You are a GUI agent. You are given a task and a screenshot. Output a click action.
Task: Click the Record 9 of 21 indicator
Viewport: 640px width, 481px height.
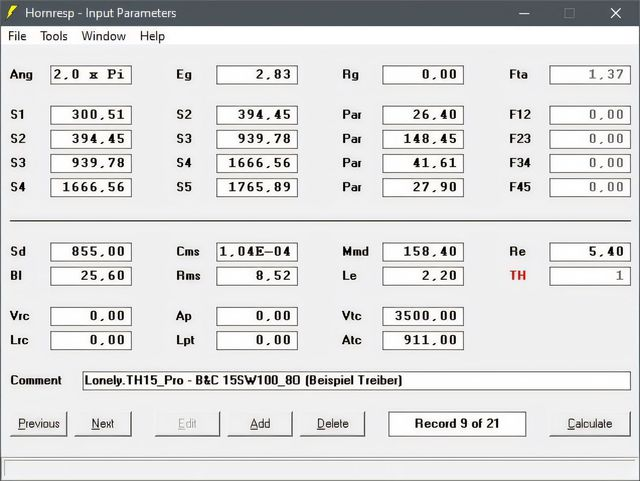(457, 424)
